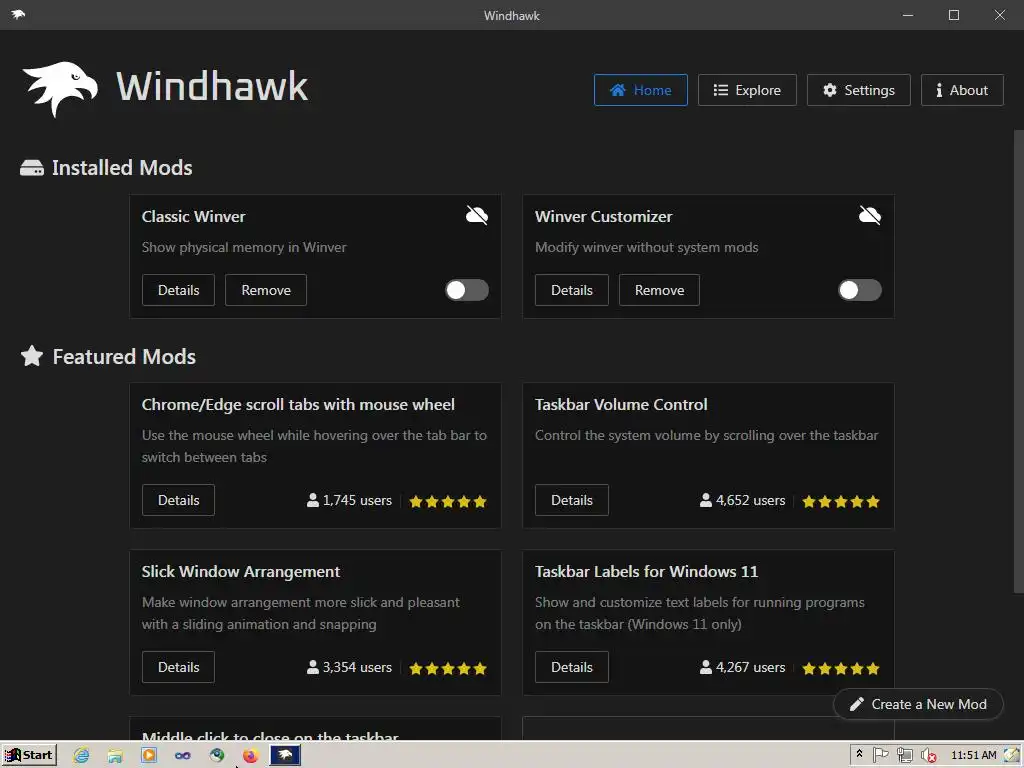1024x768 pixels.
Task: Click the Taskbar Volume Control title
Action: [x=621, y=404]
